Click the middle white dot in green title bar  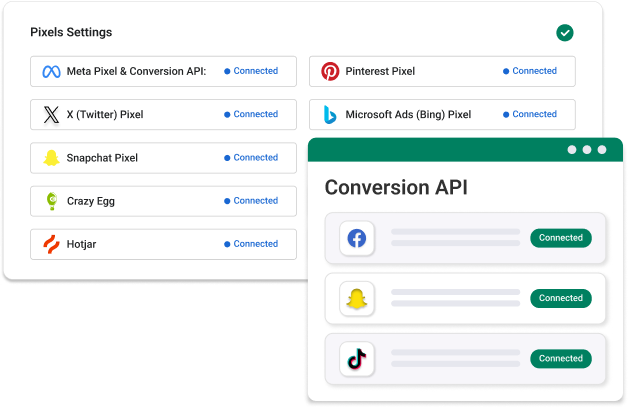click(x=587, y=150)
